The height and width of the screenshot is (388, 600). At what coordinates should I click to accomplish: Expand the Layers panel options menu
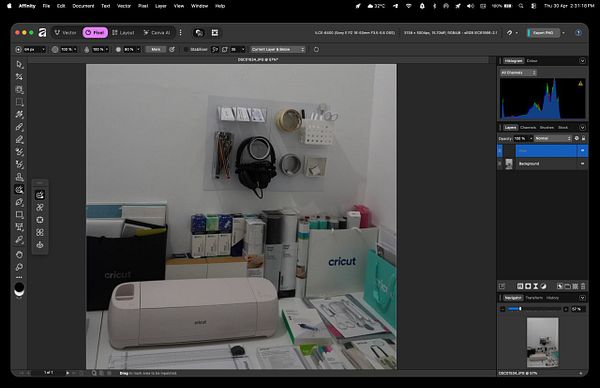pyautogui.click(x=582, y=127)
